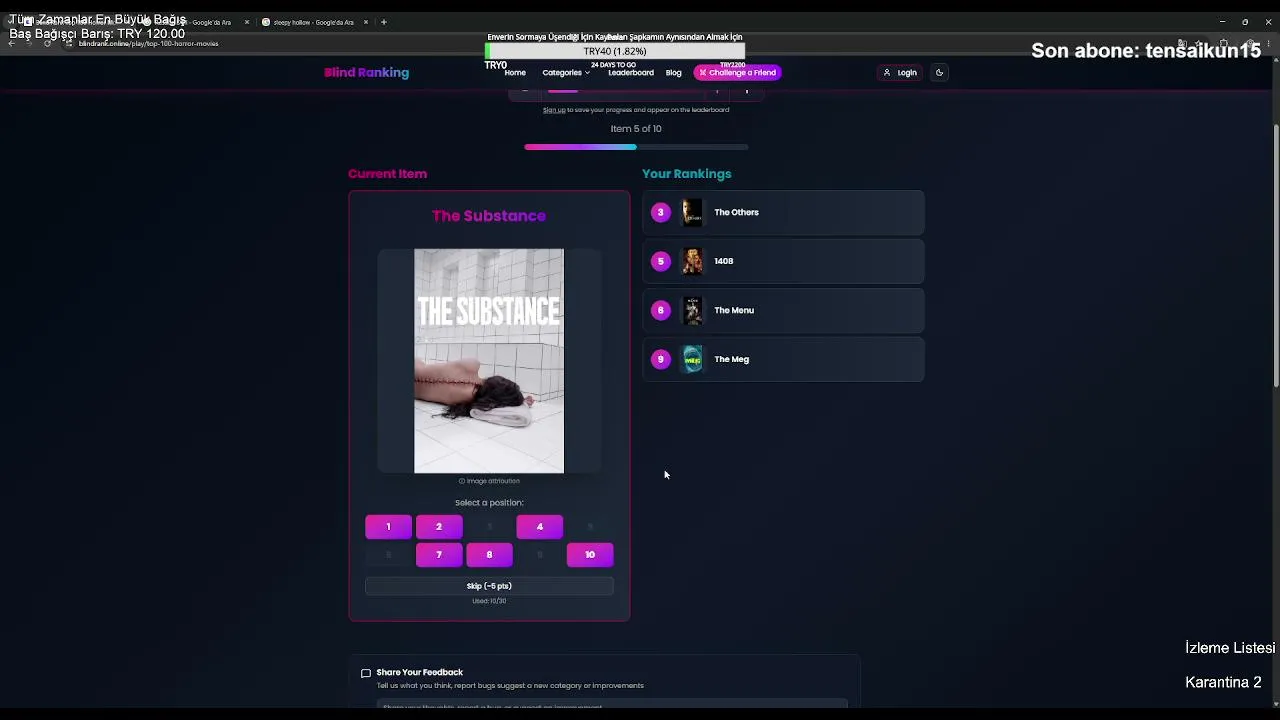The height and width of the screenshot is (720, 1280).
Task: Click the rank 9 badge beside The Meg
Action: [660, 359]
